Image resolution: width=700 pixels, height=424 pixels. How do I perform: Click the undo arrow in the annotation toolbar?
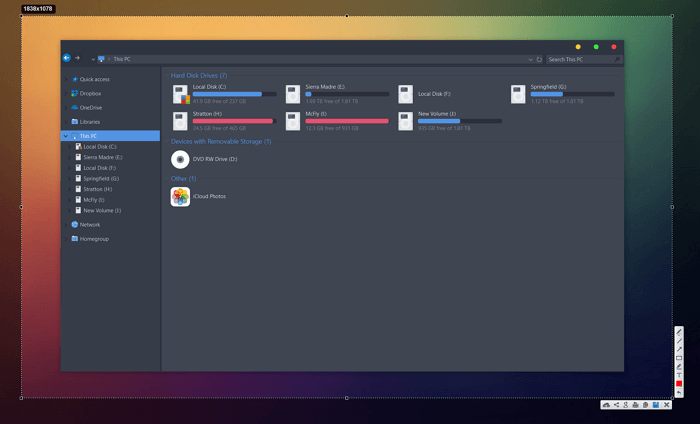[679, 393]
